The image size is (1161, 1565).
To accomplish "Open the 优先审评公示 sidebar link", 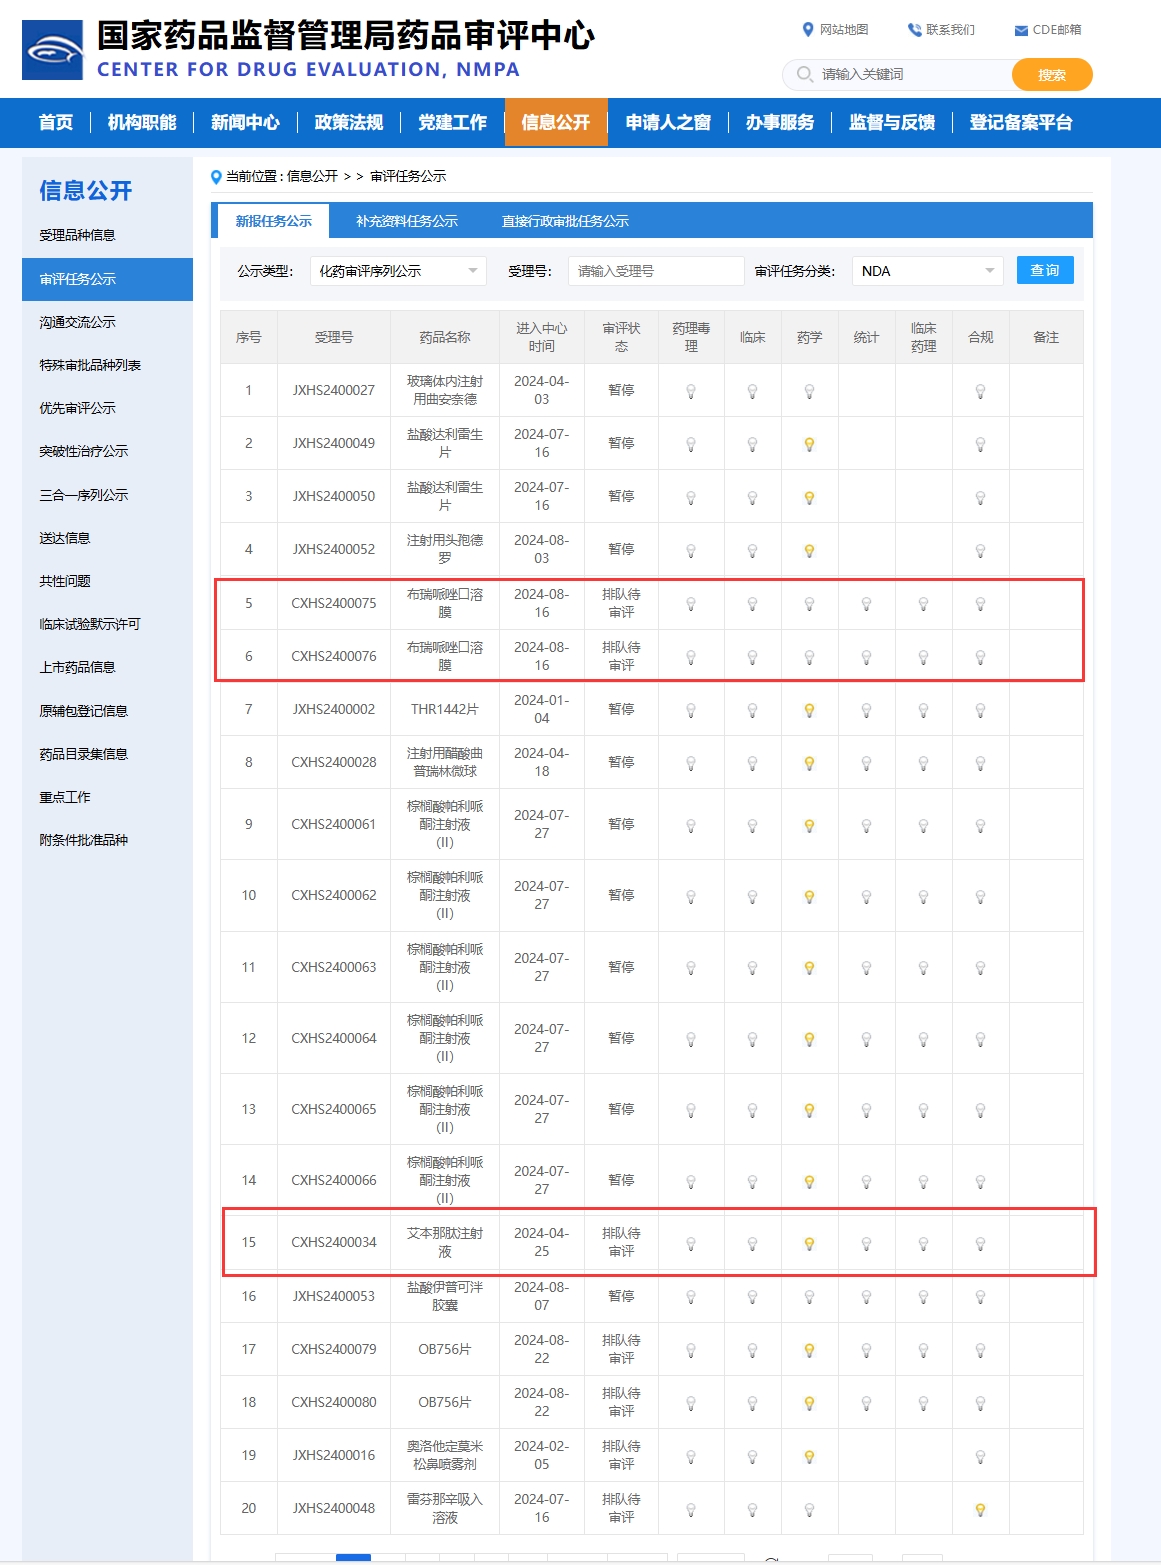I will point(78,408).
